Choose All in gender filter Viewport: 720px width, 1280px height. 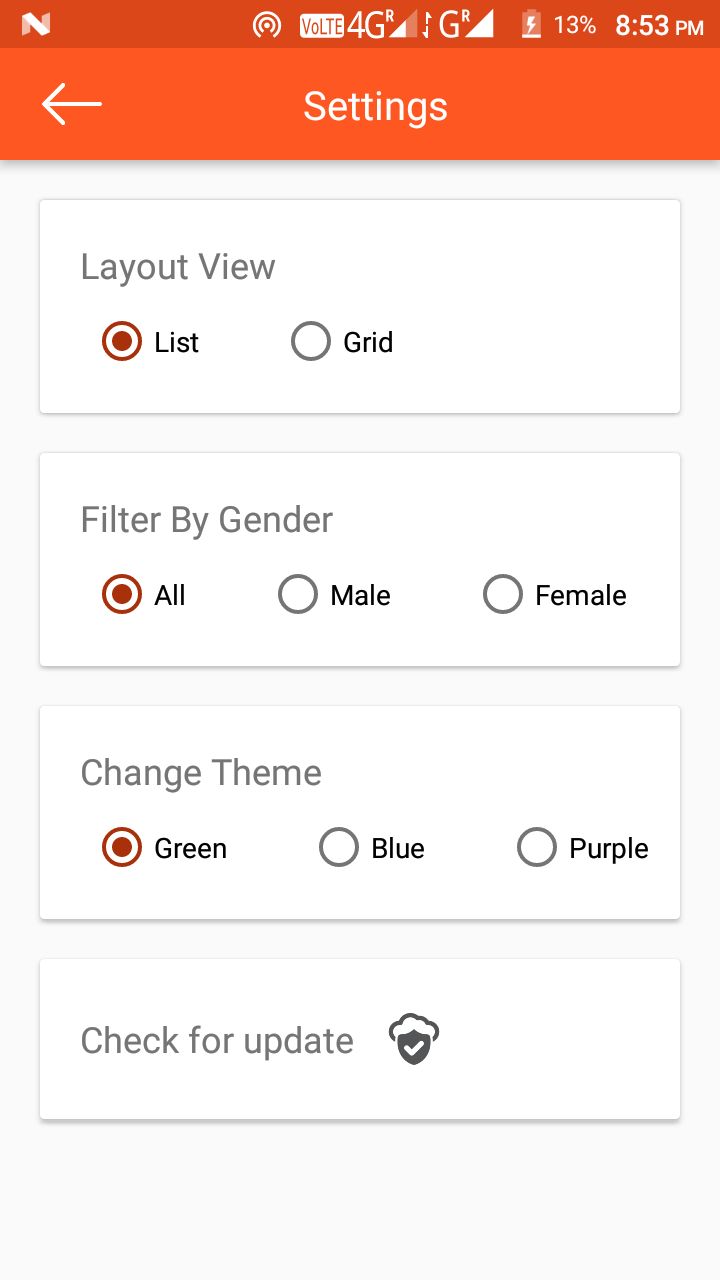click(122, 595)
